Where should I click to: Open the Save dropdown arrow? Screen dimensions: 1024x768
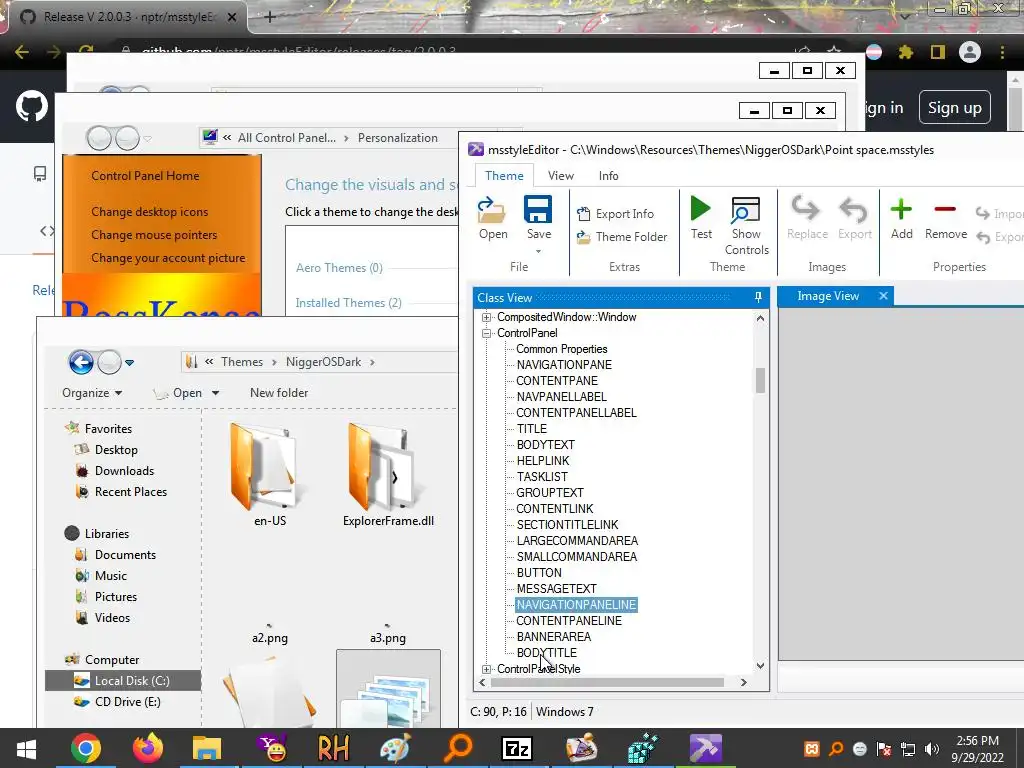[x=538, y=251]
